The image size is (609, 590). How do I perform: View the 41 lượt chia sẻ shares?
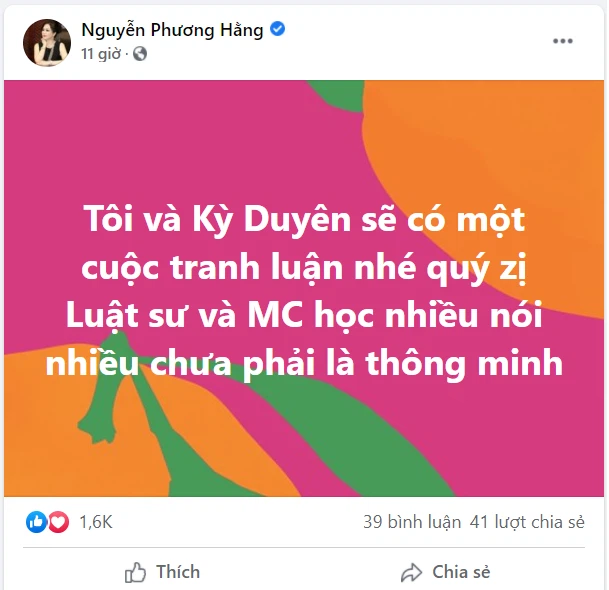[527, 522]
